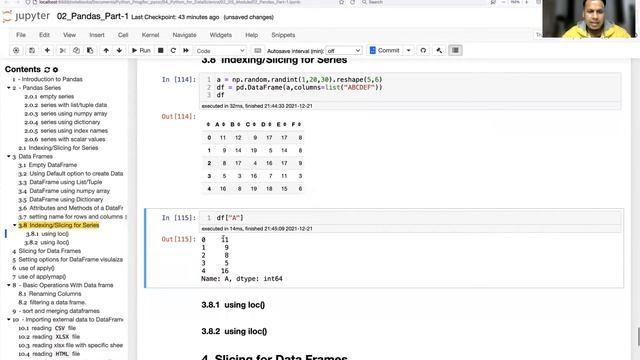Click the Jupyter logo
The height and width of the screenshot is (360, 640).
[26, 17]
